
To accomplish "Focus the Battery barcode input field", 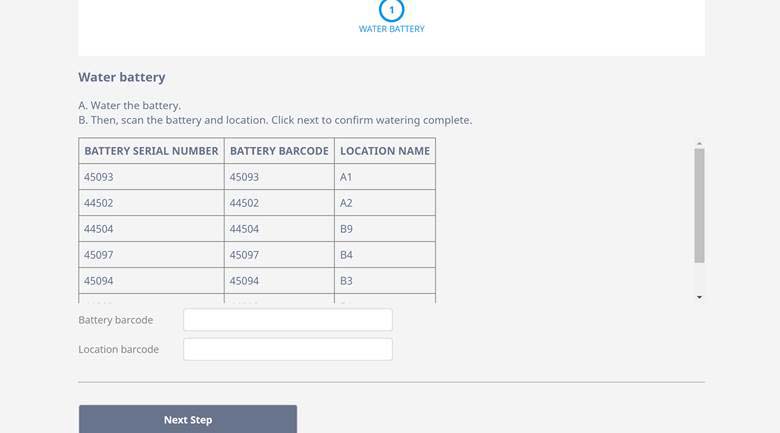I will (288, 320).
